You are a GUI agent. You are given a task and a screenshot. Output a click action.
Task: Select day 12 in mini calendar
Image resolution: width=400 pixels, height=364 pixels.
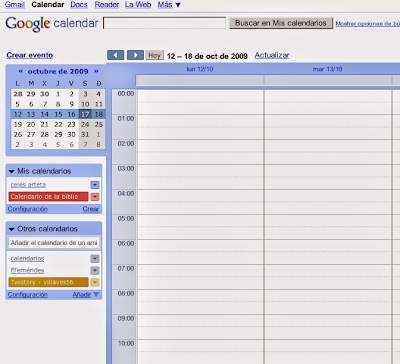point(18,114)
